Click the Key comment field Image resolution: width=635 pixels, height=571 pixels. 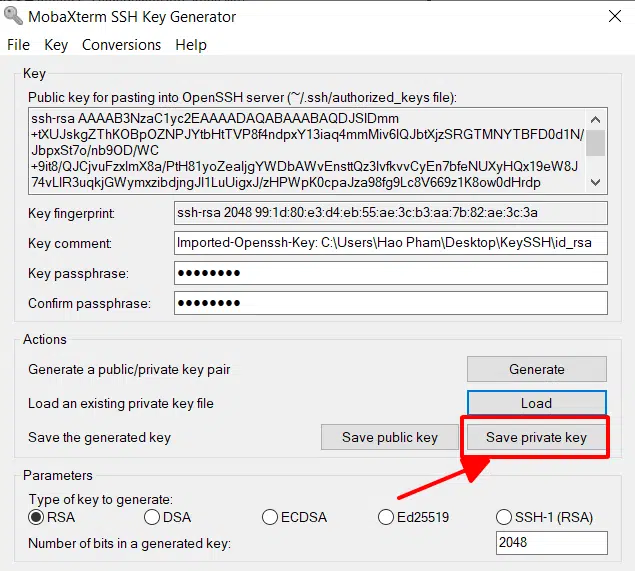click(390, 243)
